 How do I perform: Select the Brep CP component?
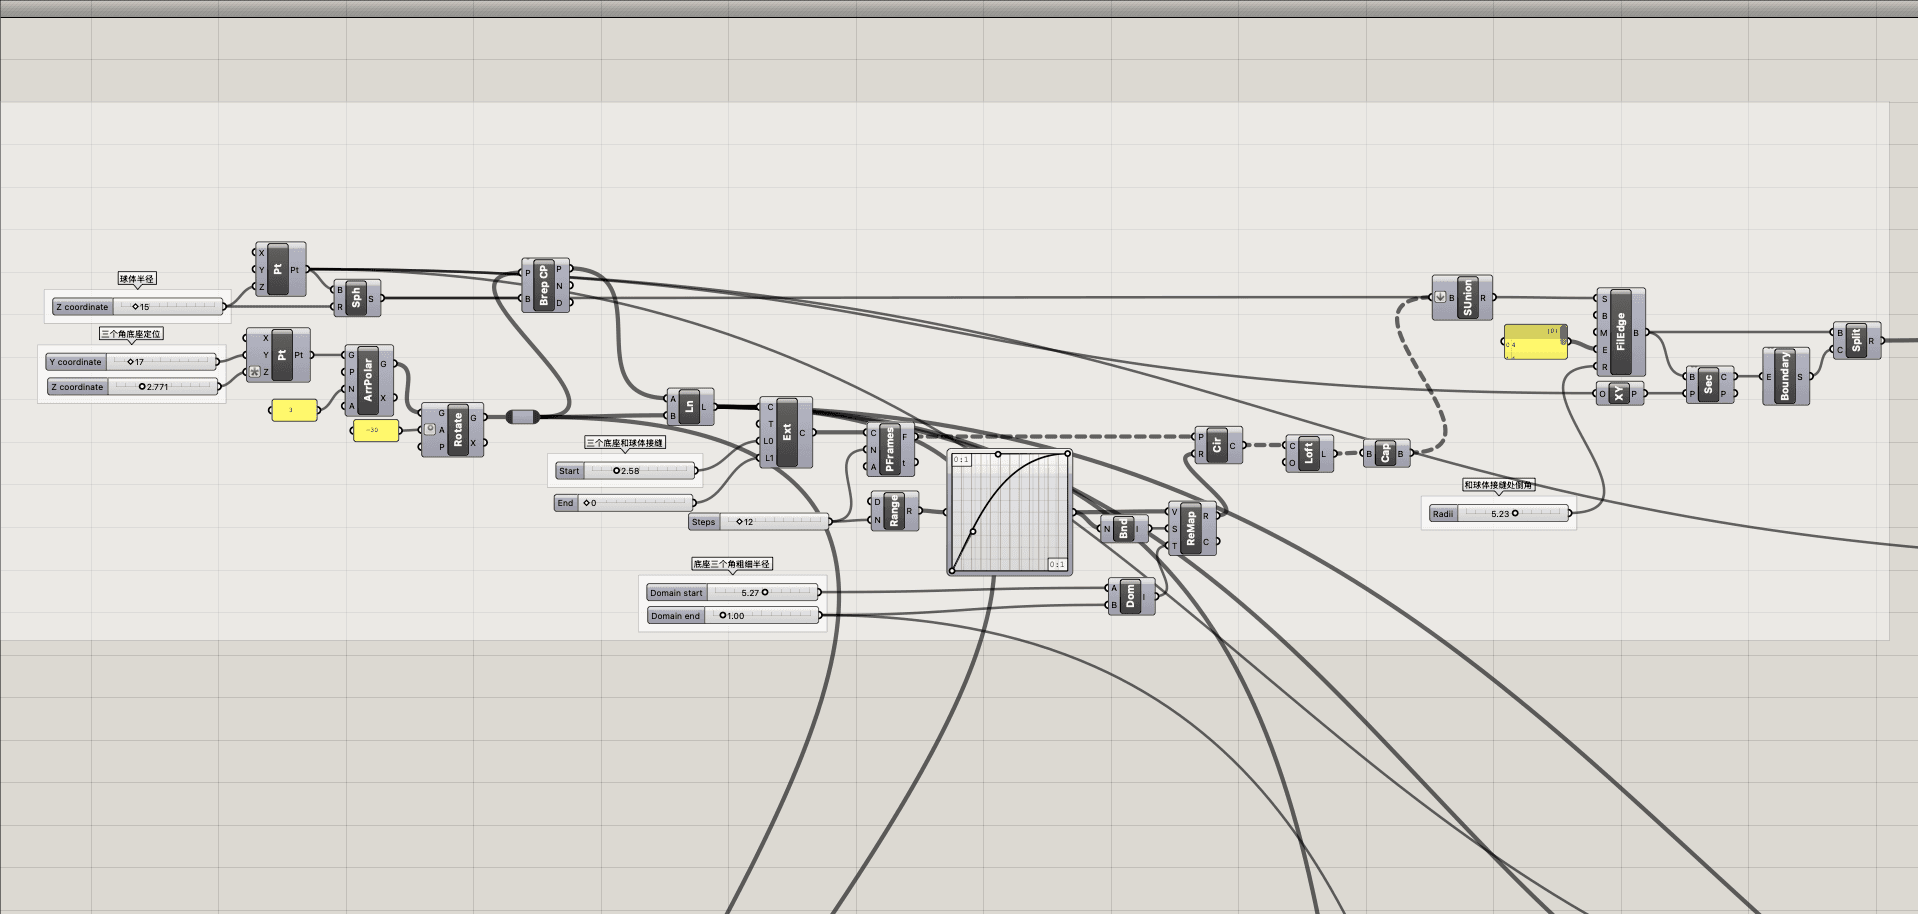(x=545, y=285)
